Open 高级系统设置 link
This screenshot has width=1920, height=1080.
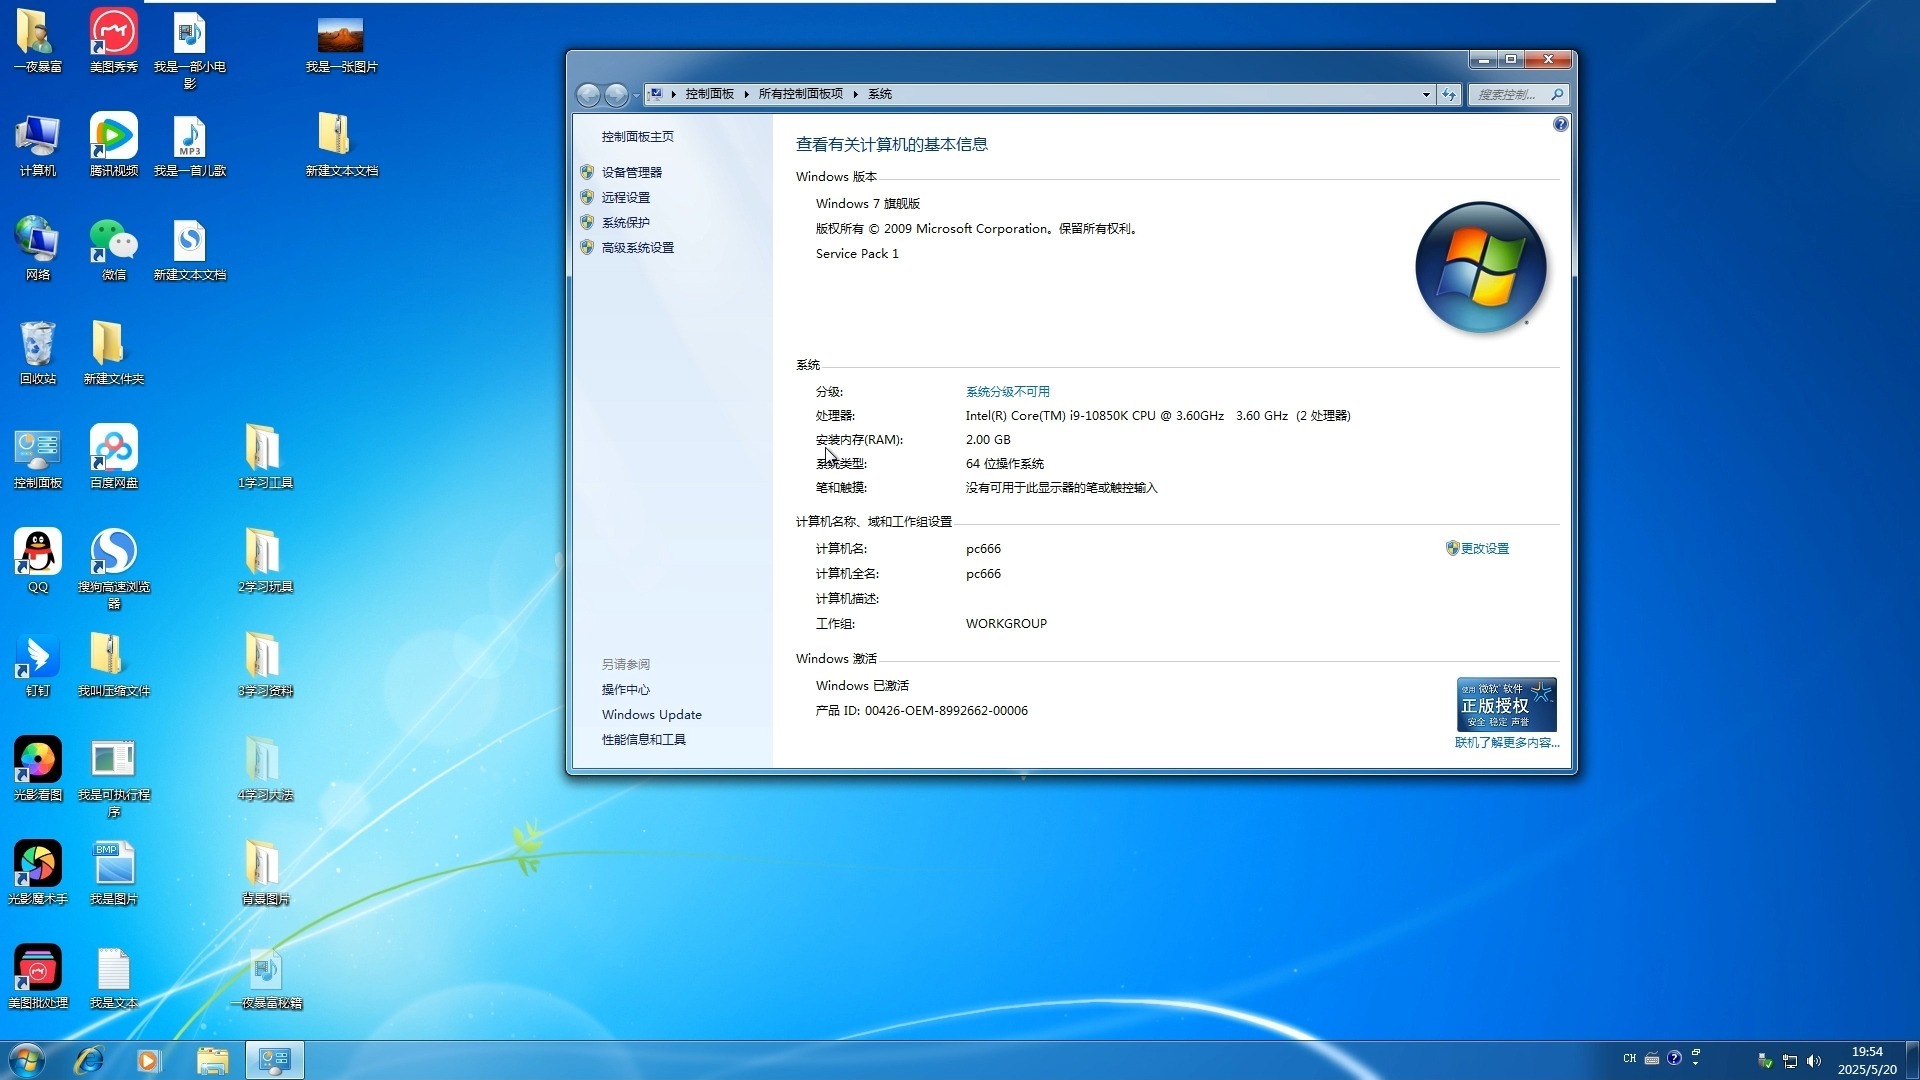(637, 247)
